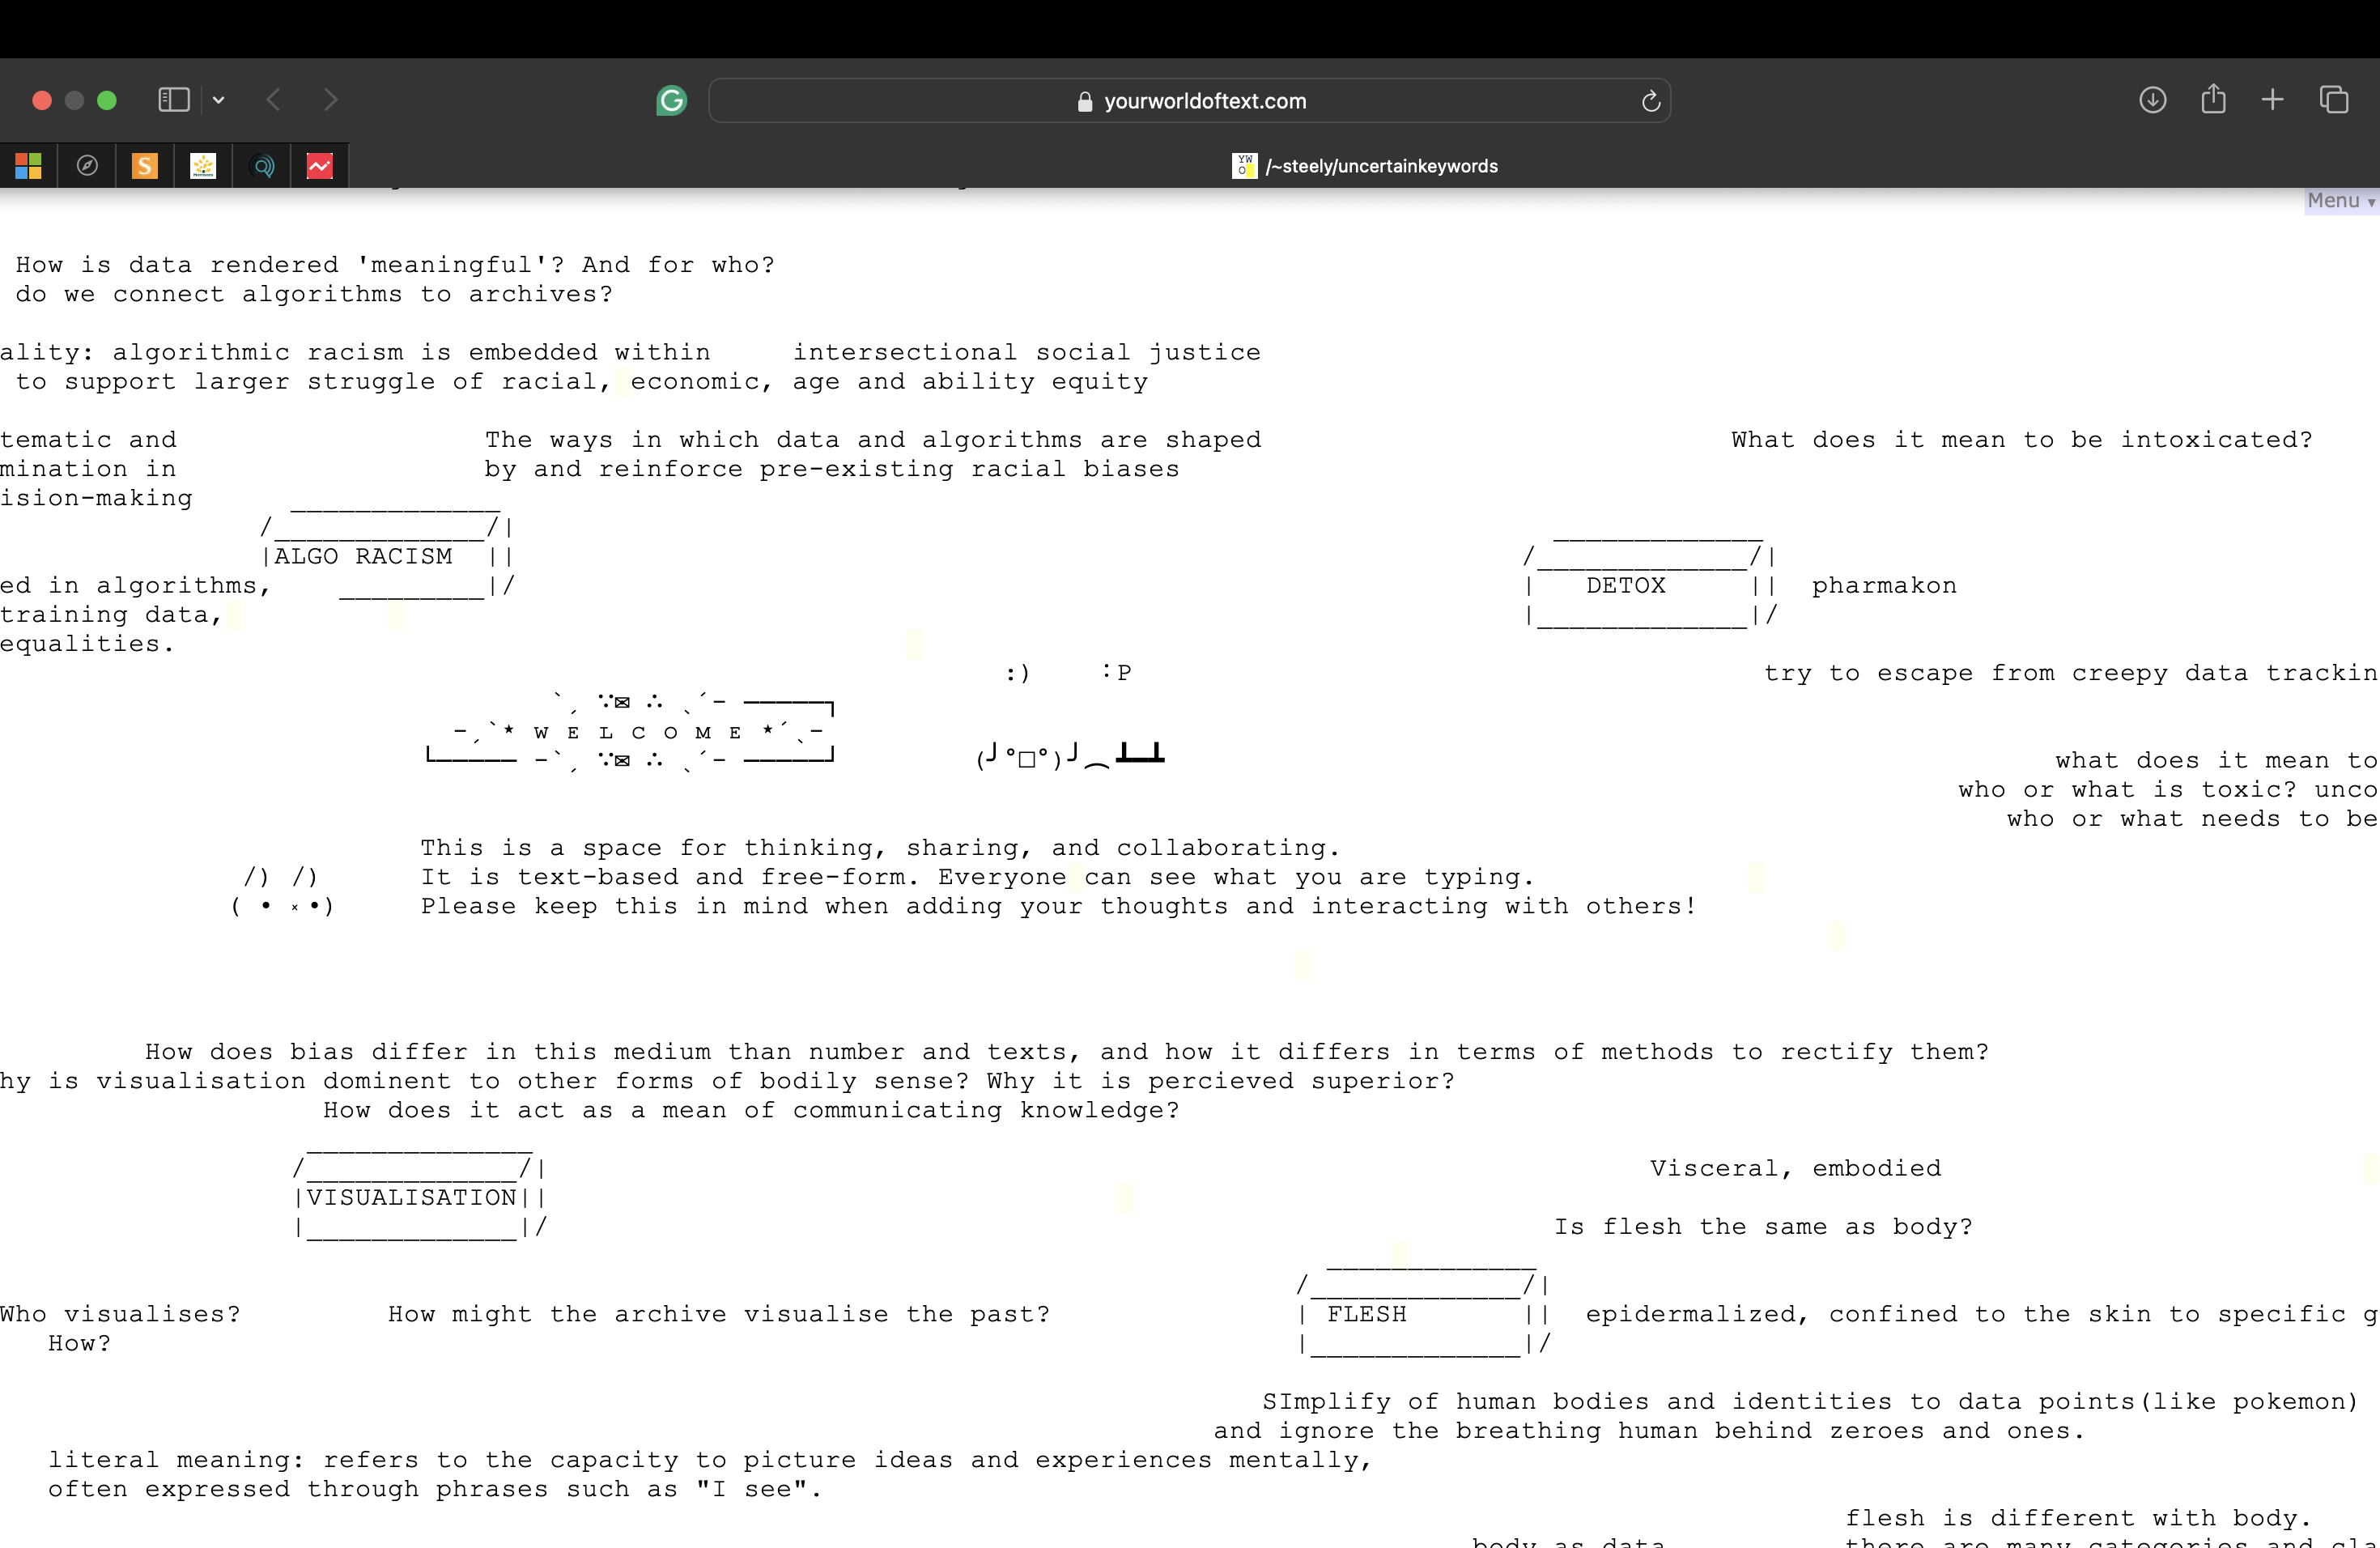This screenshot has width=2380, height=1548.
Task: Click the VISUALISATION box text
Action: coord(411,1198)
